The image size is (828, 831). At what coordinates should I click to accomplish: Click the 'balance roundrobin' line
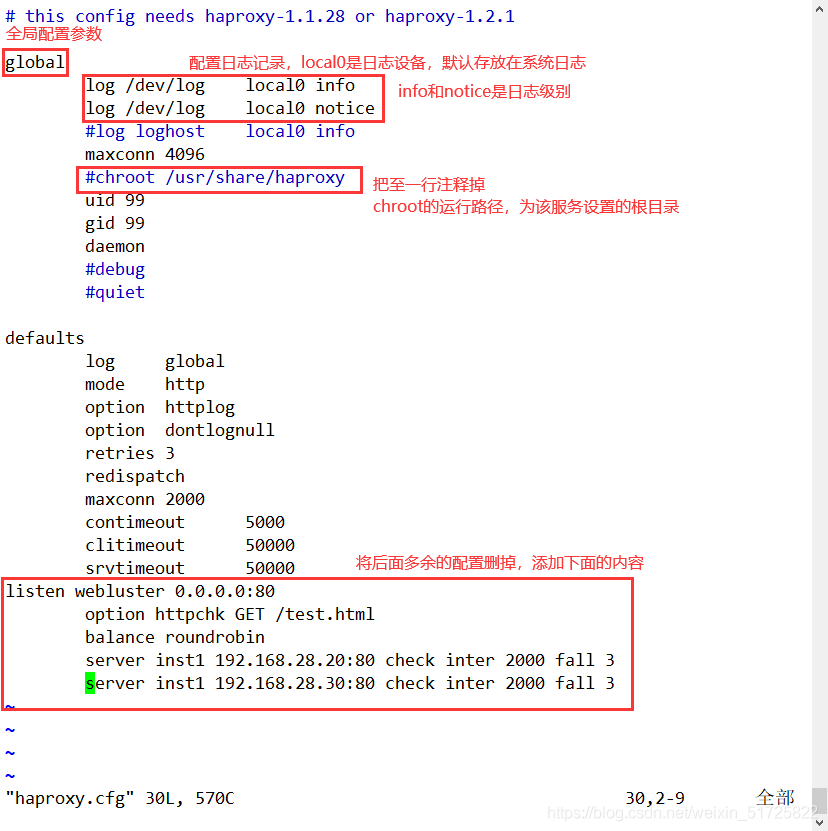coord(175,637)
